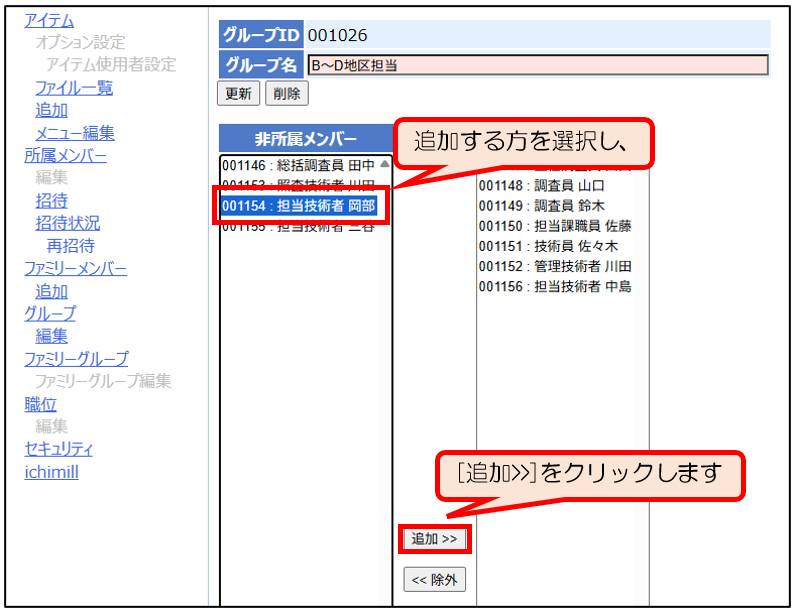
Task: Click the 追加 >> button
Action: 434,539
